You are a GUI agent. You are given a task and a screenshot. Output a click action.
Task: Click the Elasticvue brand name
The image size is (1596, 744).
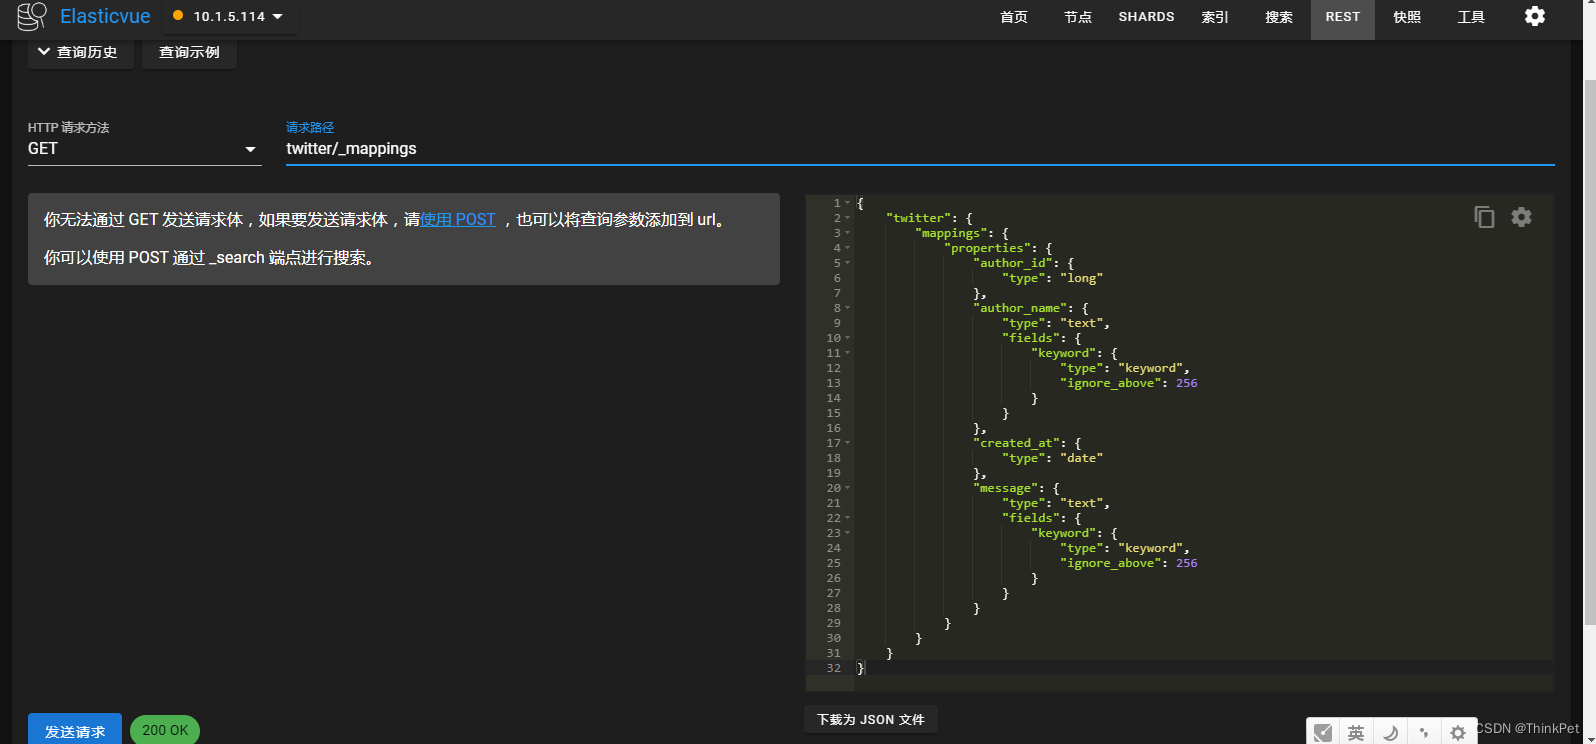(105, 16)
